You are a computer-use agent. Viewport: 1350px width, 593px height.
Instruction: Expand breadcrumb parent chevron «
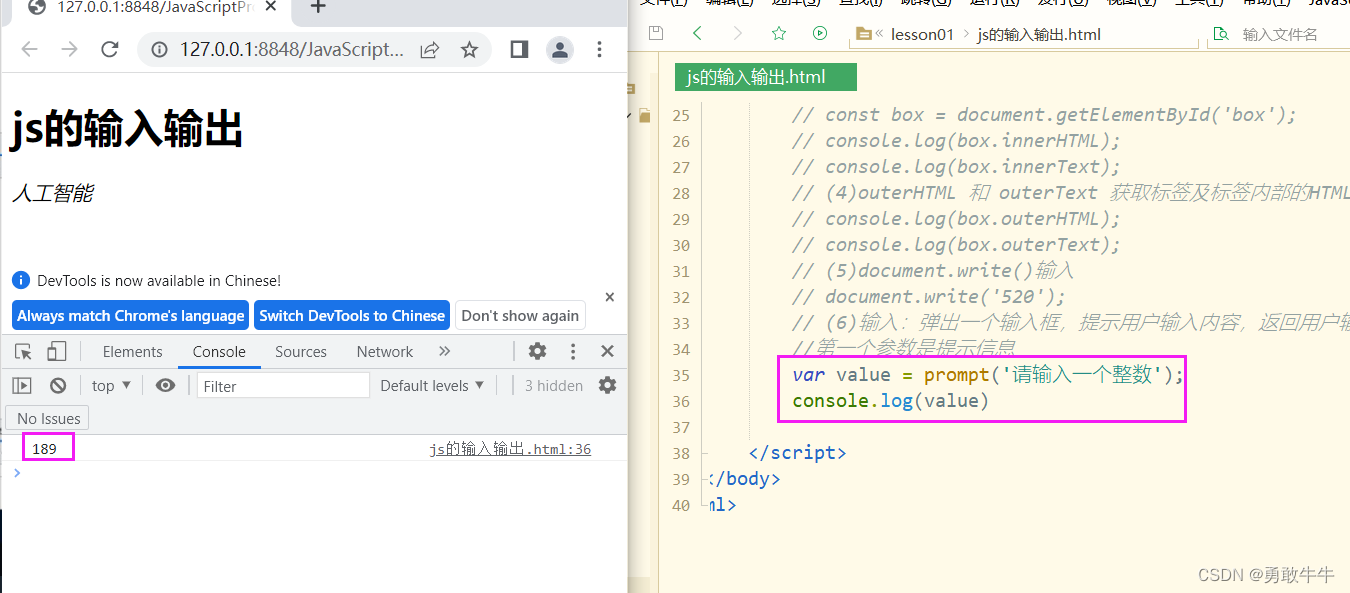pos(878,34)
